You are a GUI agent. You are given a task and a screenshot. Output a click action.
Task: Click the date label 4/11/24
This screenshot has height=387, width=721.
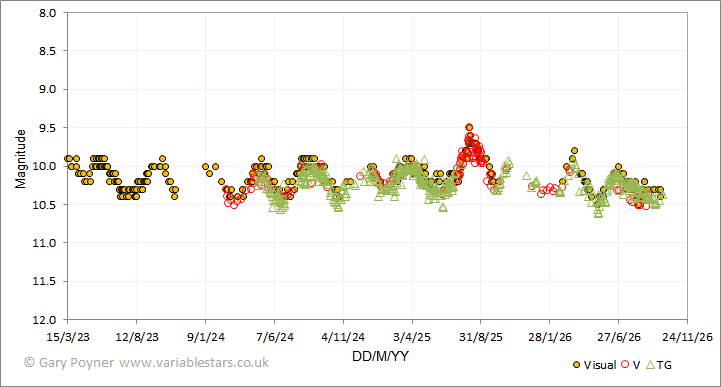click(343, 337)
